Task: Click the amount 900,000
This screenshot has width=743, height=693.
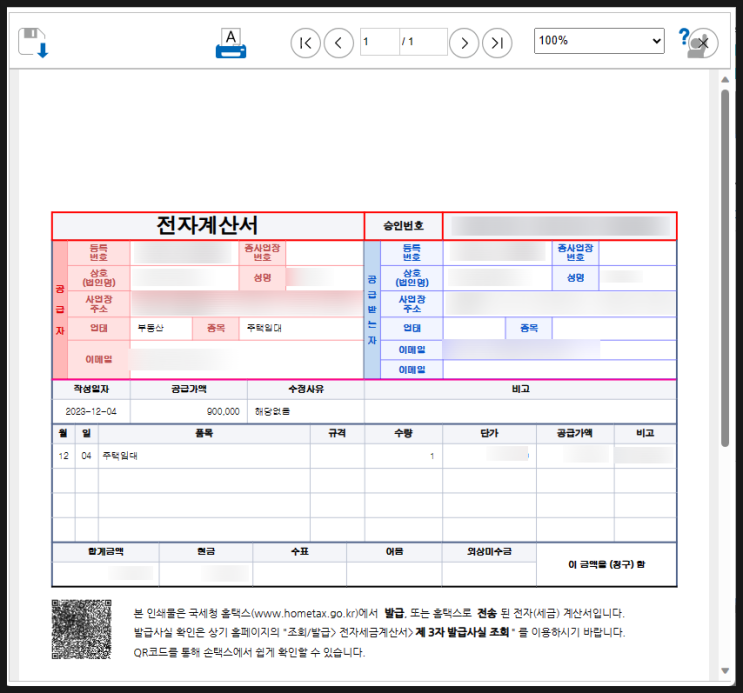Action: pyautogui.click(x=223, y=411)
